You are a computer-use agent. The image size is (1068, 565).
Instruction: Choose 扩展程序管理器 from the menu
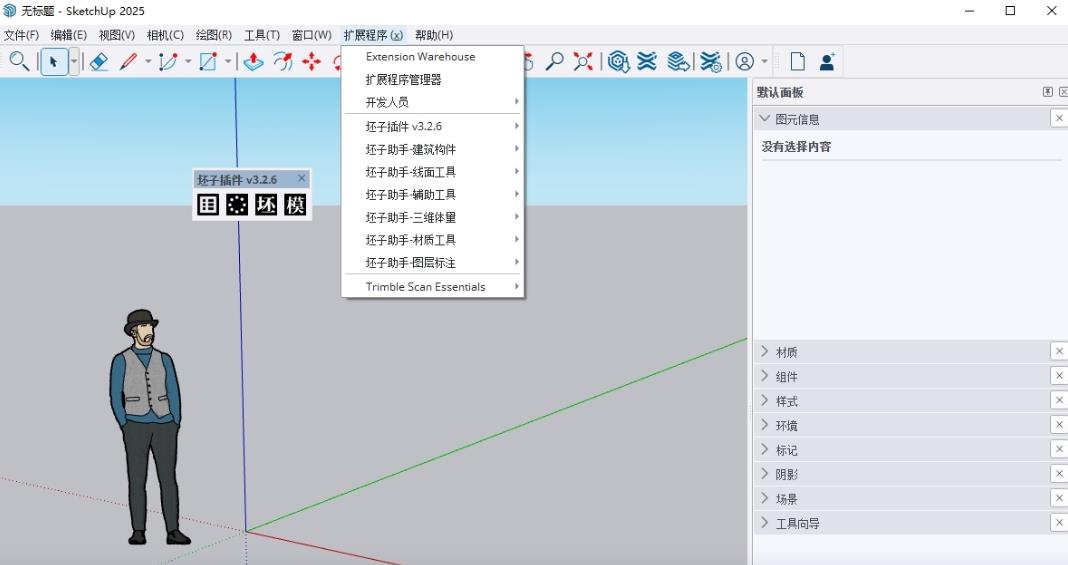[x=433, y=80]
